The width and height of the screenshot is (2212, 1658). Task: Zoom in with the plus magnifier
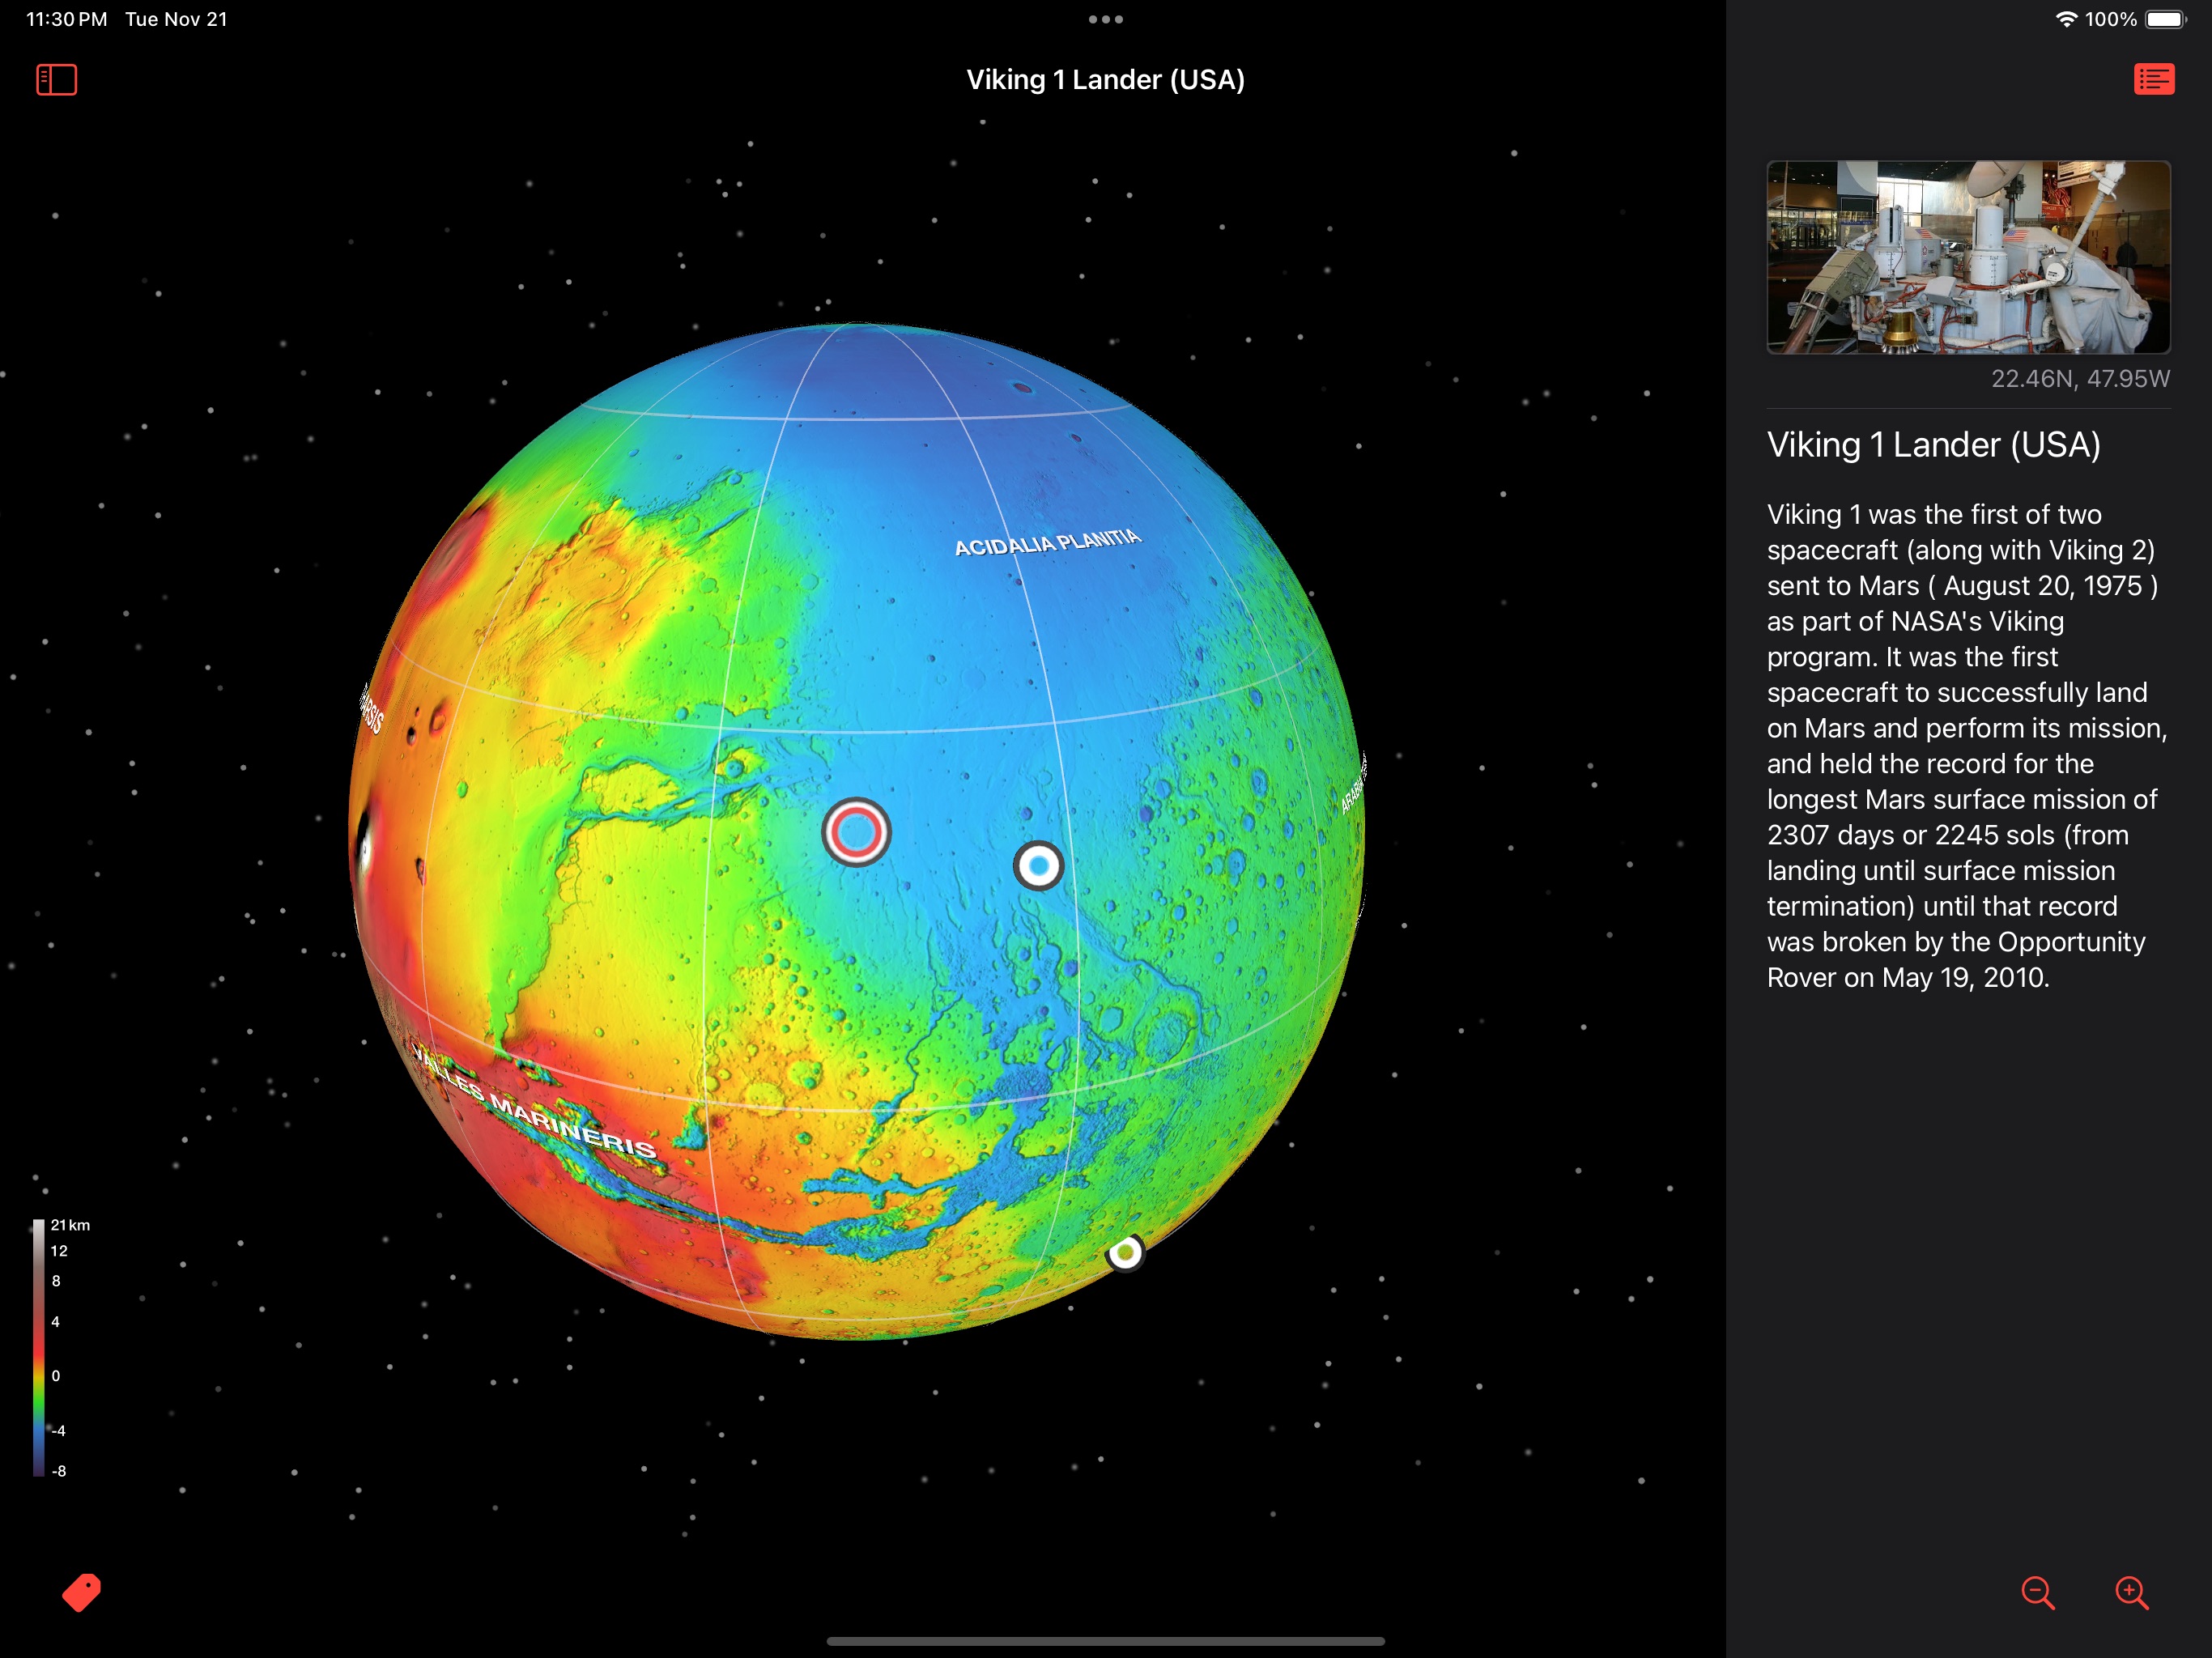[2131, 1593]
